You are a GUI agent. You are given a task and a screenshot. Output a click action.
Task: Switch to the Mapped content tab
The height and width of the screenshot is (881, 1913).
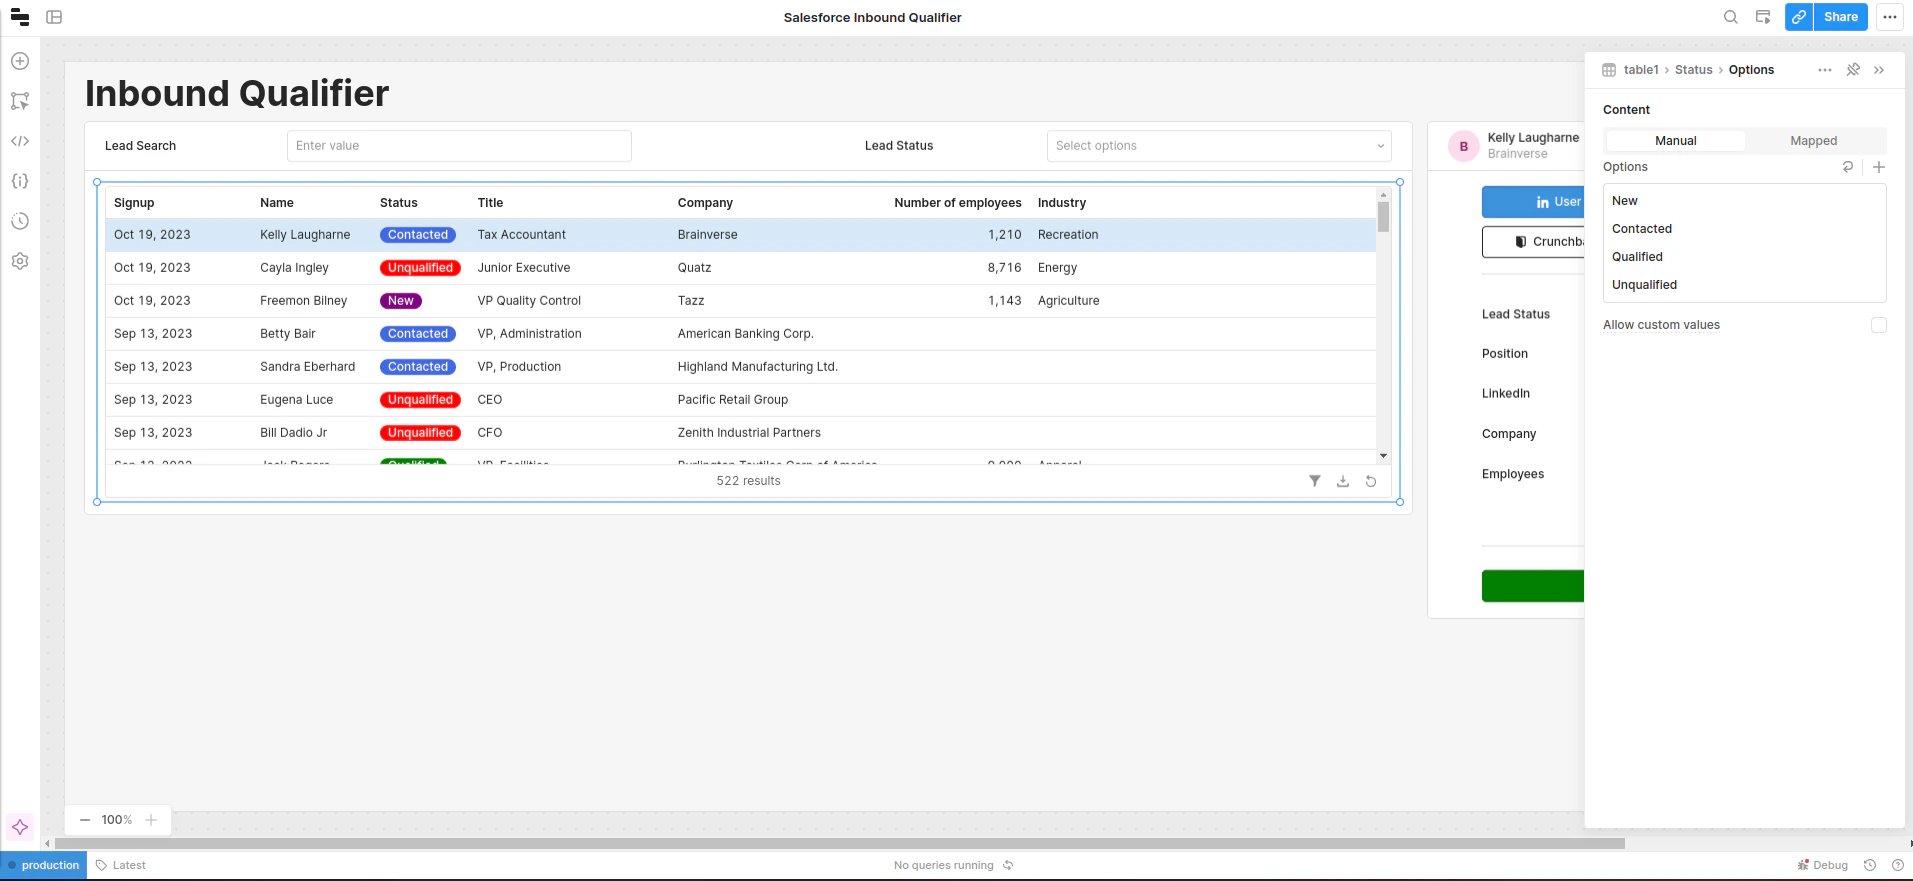tap(1814, 141)
